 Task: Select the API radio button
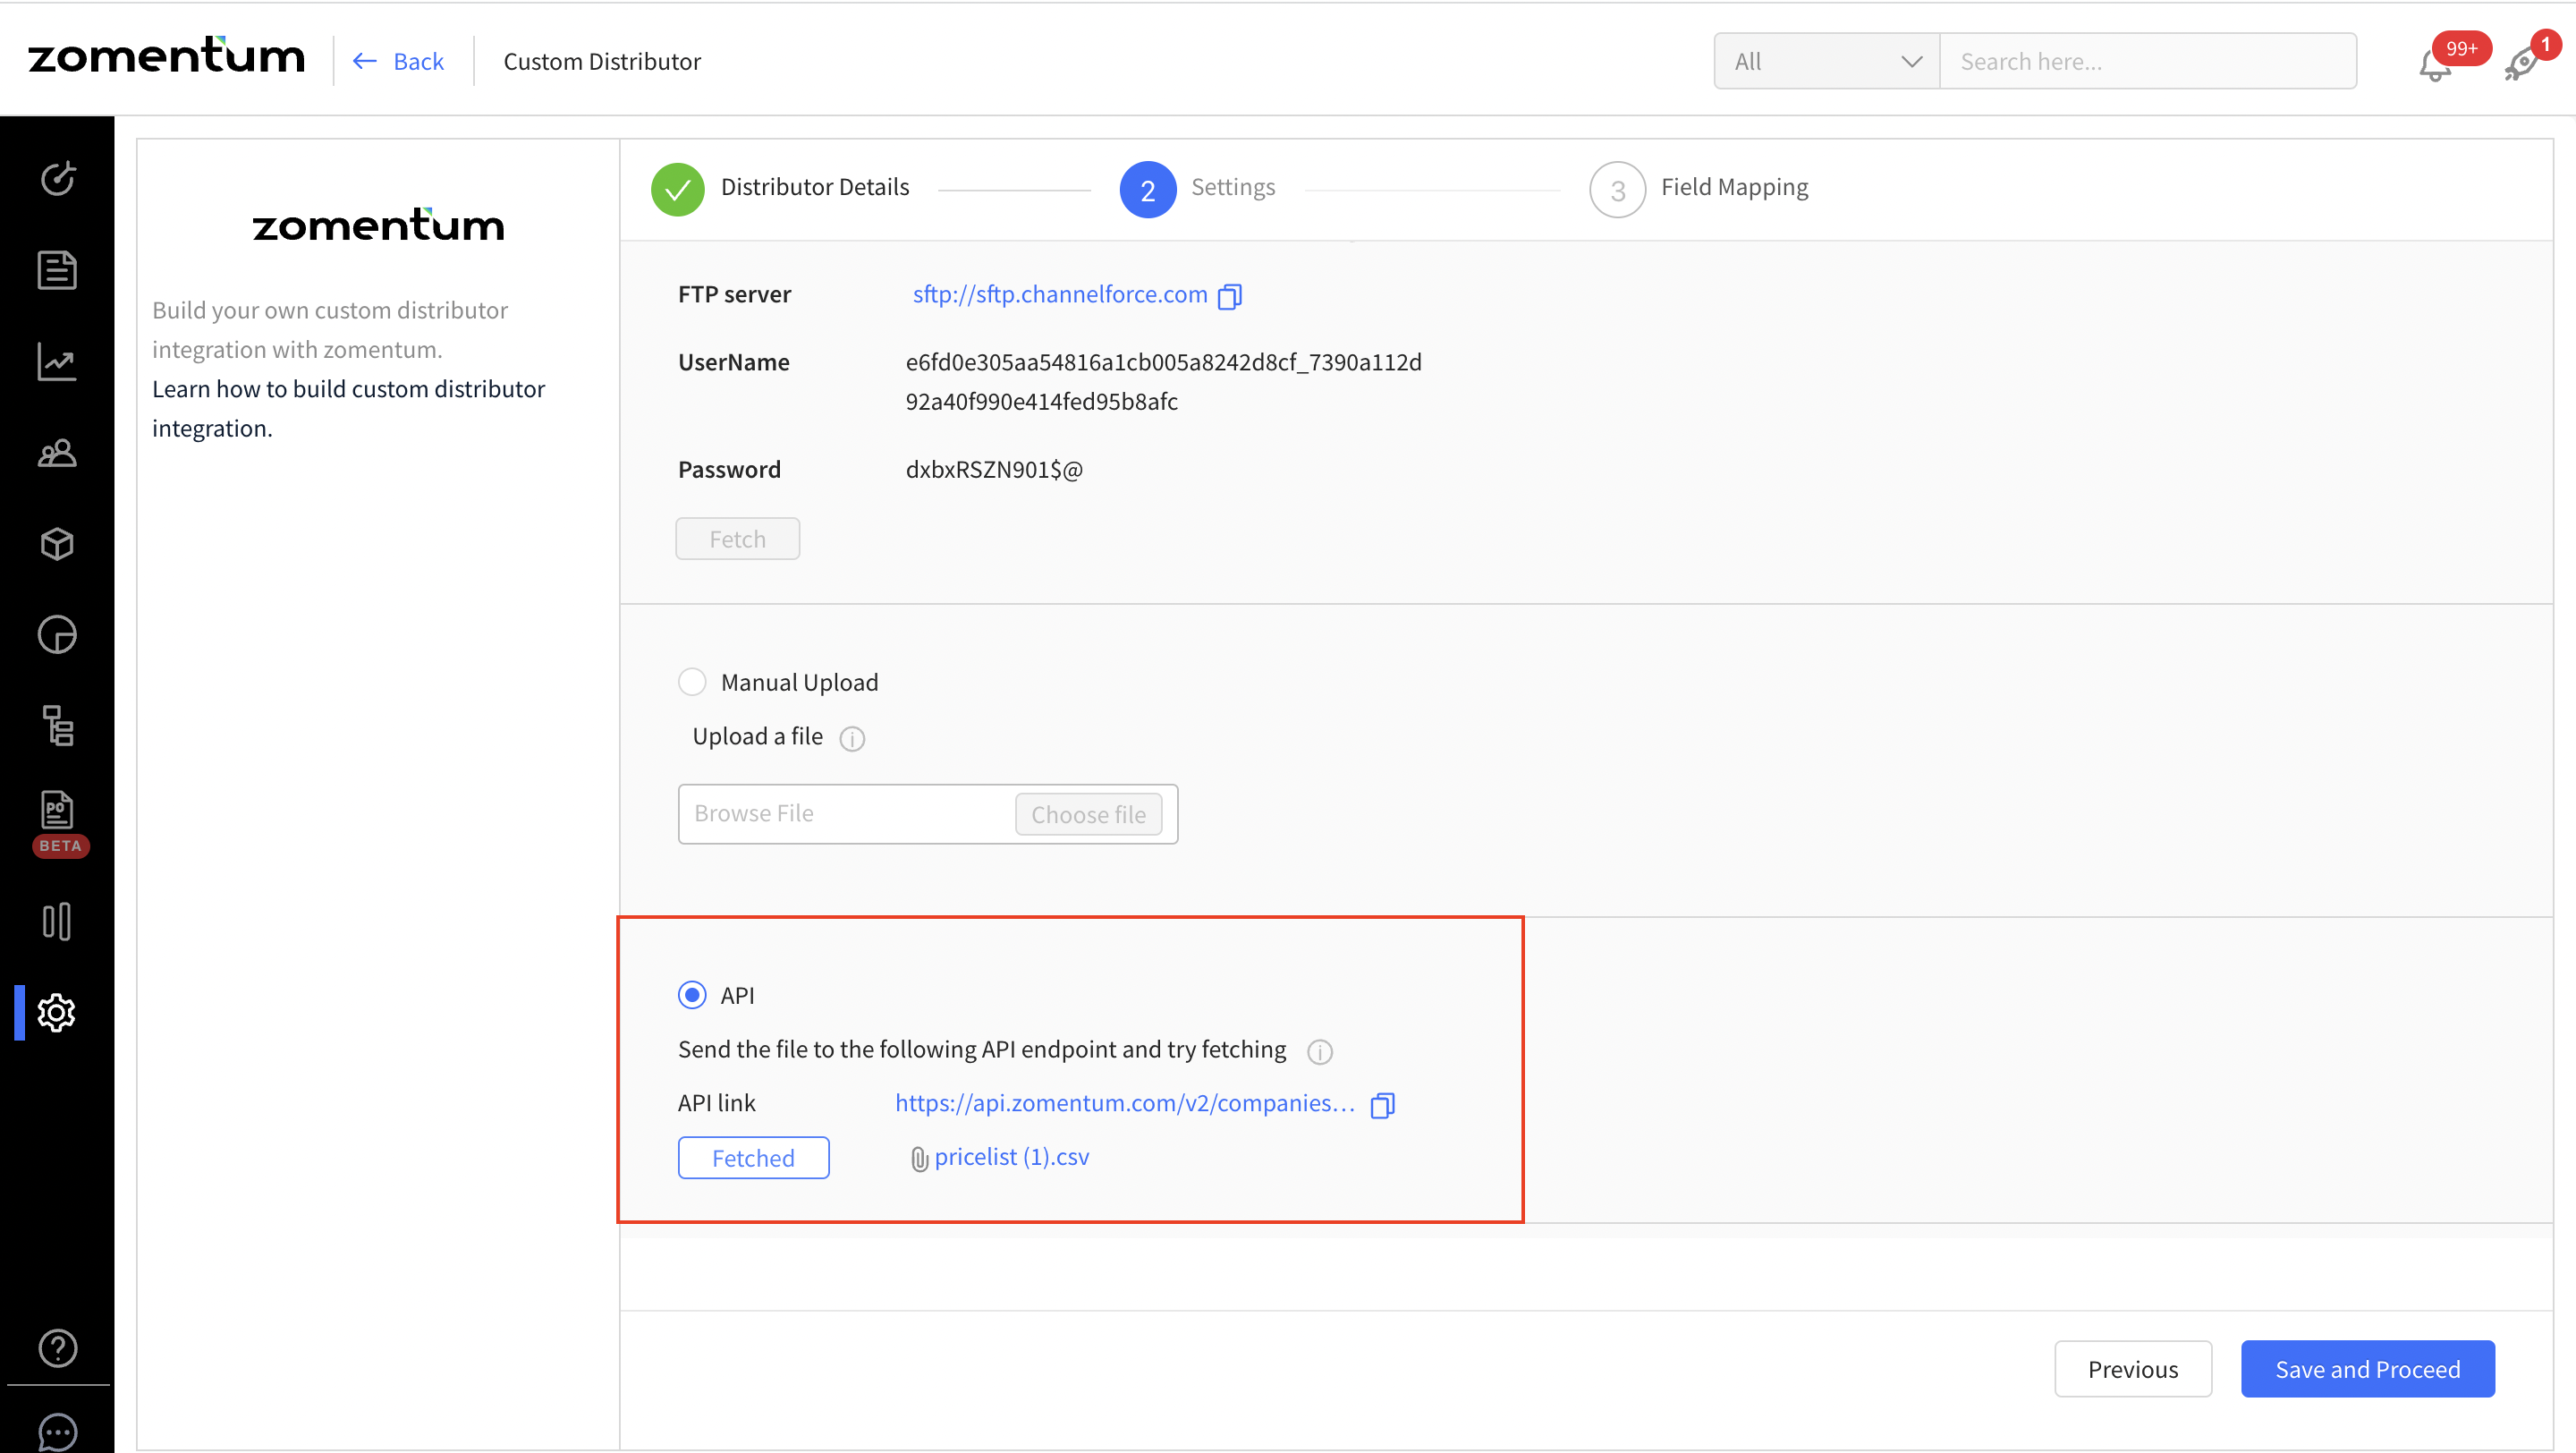coord(691,995)
